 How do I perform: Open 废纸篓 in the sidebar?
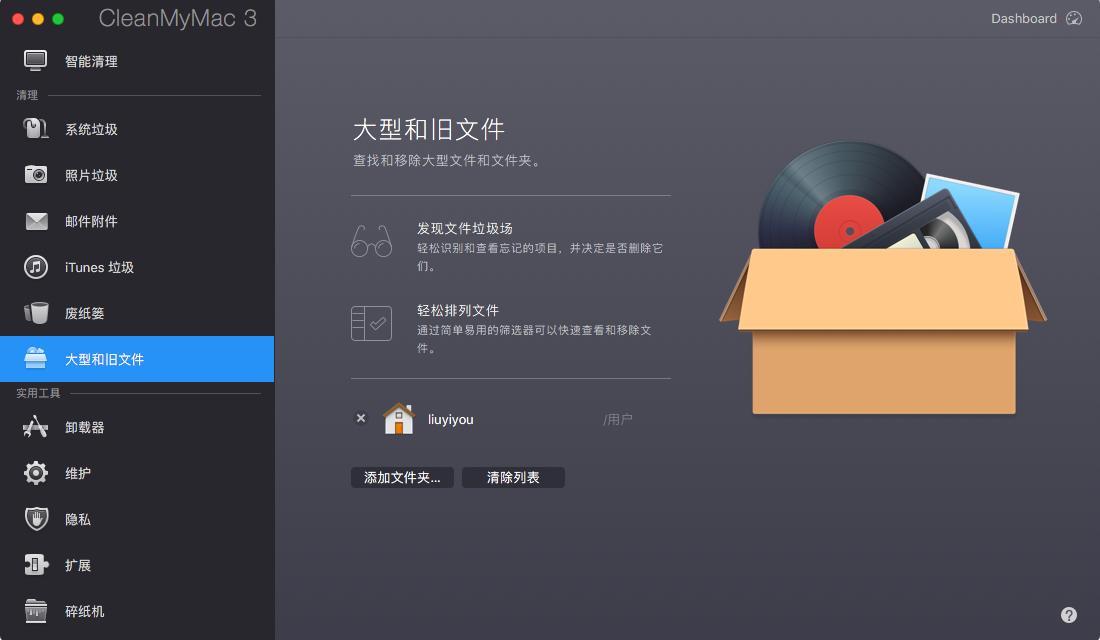click(137, 313)
